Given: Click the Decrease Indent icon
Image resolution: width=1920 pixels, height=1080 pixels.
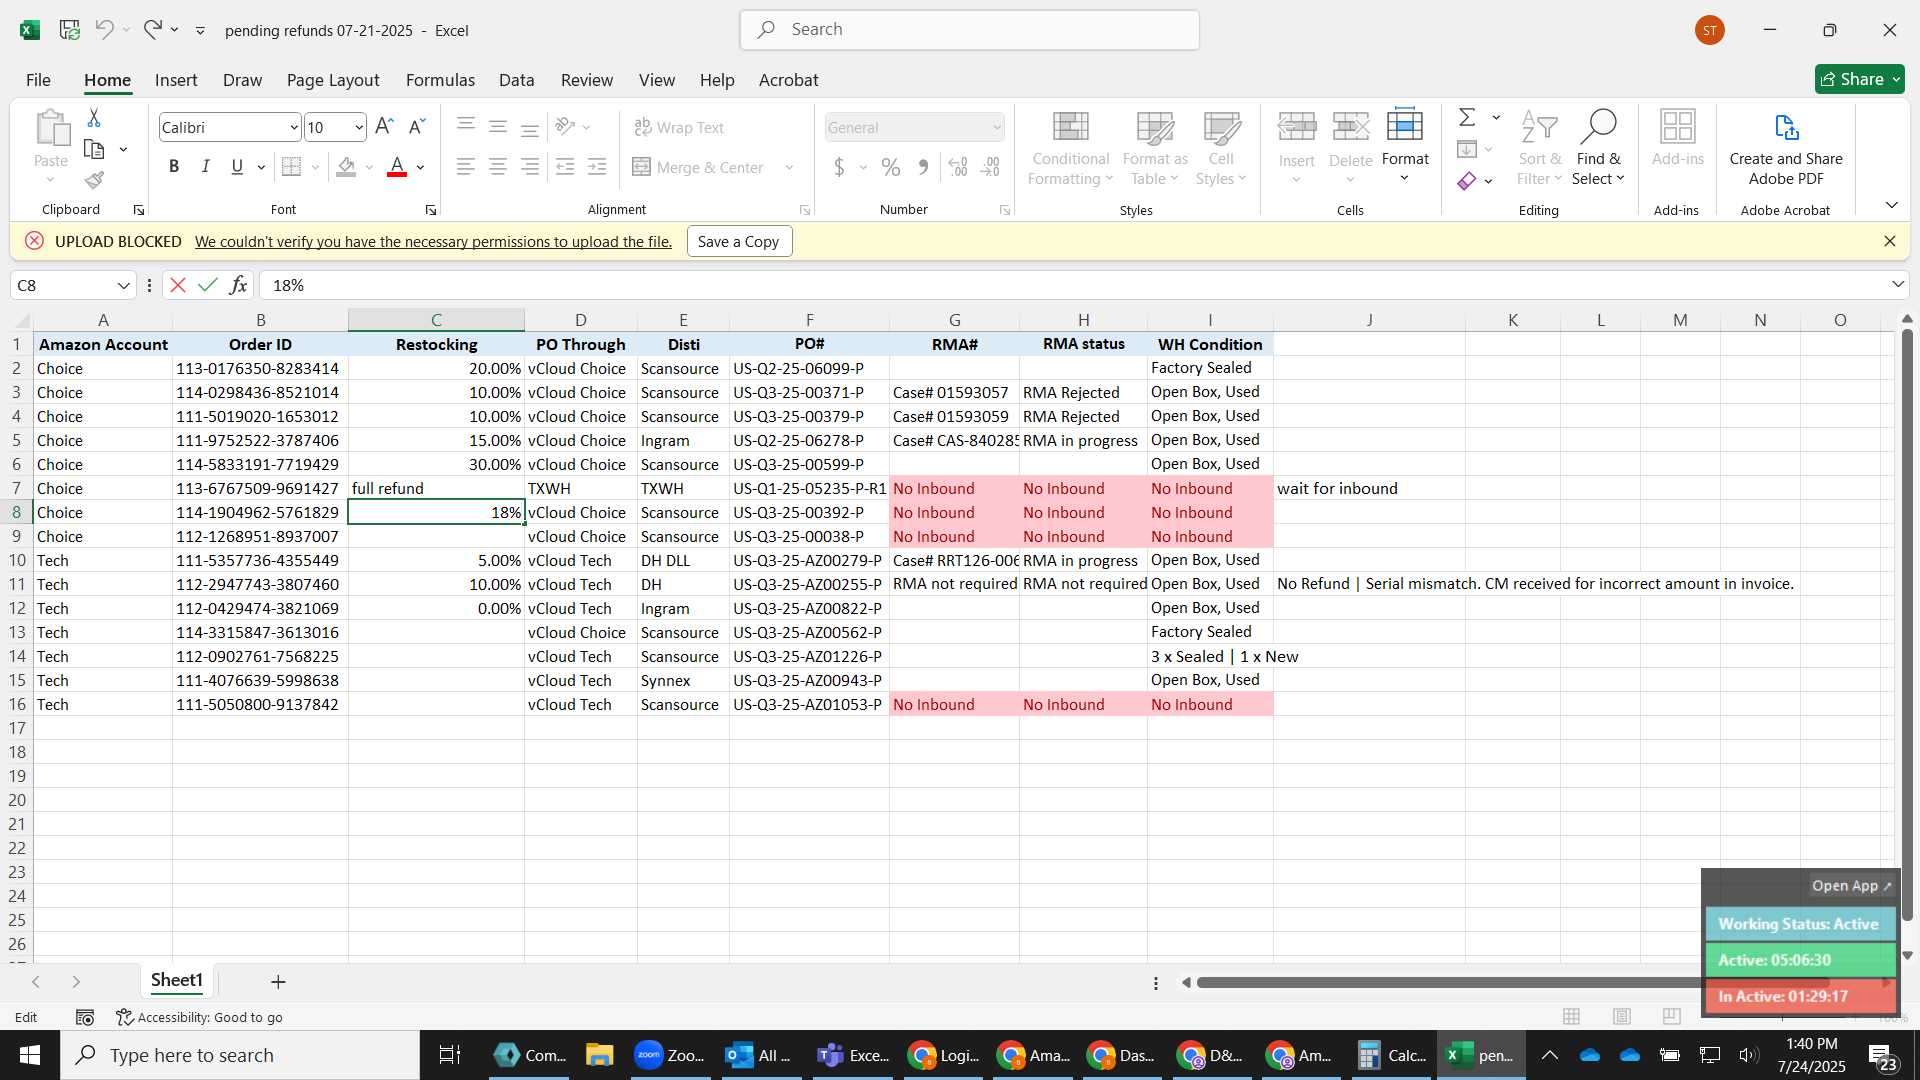Looking at the screenshot, I should tap(565, 167).
